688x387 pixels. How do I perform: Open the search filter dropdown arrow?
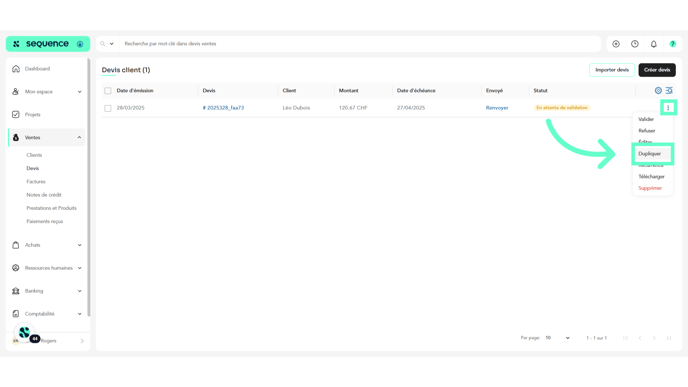(111, 44)
